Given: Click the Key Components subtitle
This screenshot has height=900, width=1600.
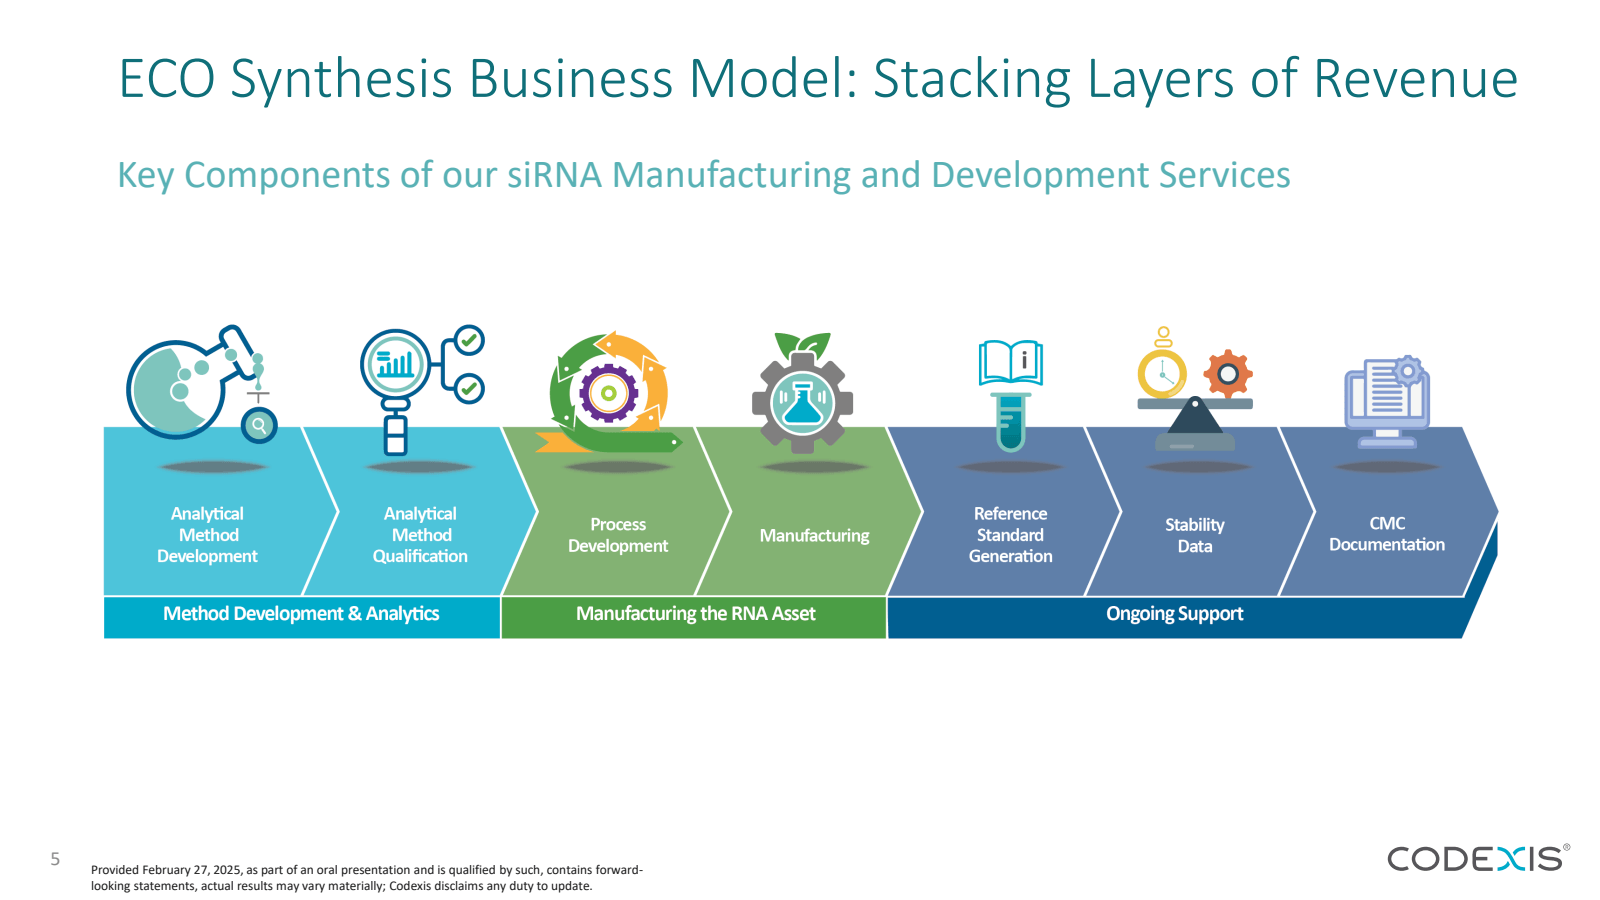Looking at the screenshot, I should [x=704, y=175].
